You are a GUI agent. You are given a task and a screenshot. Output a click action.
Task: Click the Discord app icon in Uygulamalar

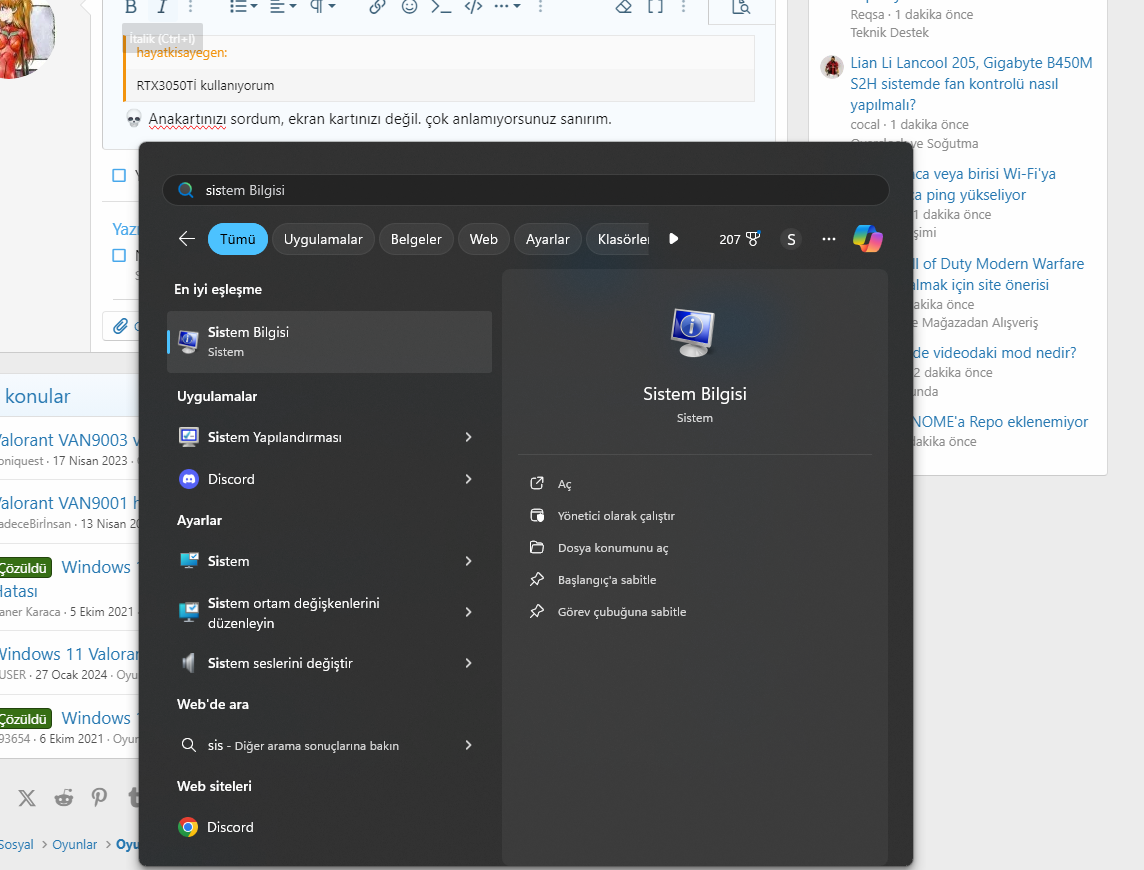189,479
